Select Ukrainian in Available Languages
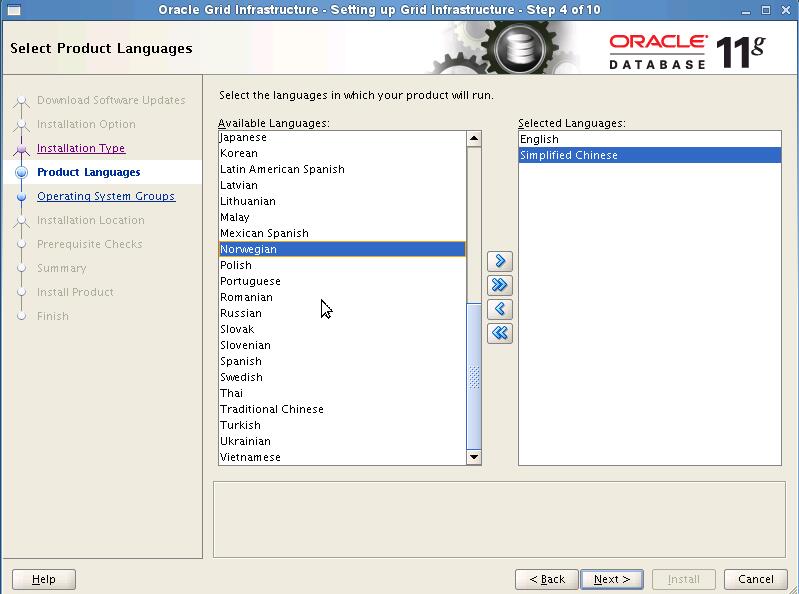The height and width of the screenshot is (594, 799). pyautogui.click(x=342, y=441)
